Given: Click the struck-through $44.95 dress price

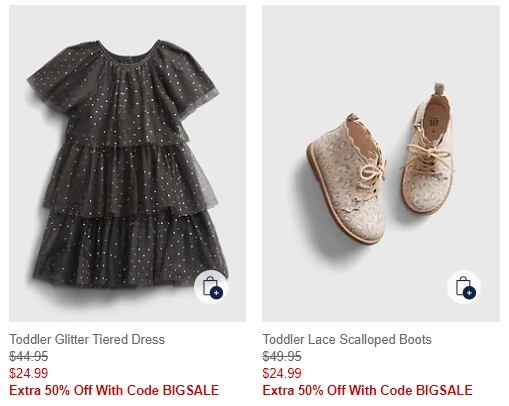Looking at the screenshot, I should click(x=29, y=356).
